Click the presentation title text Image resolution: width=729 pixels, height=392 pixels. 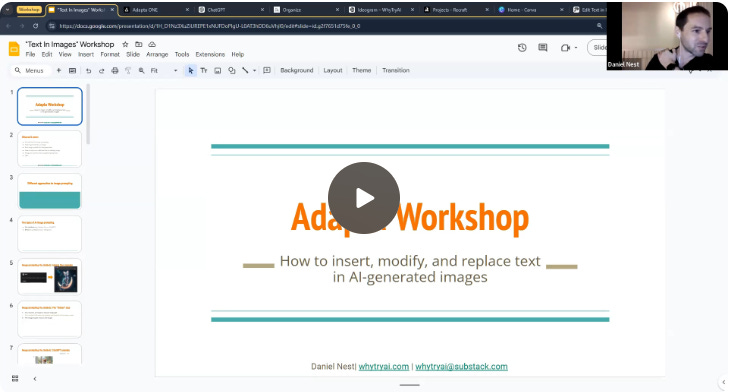[70, 44]
